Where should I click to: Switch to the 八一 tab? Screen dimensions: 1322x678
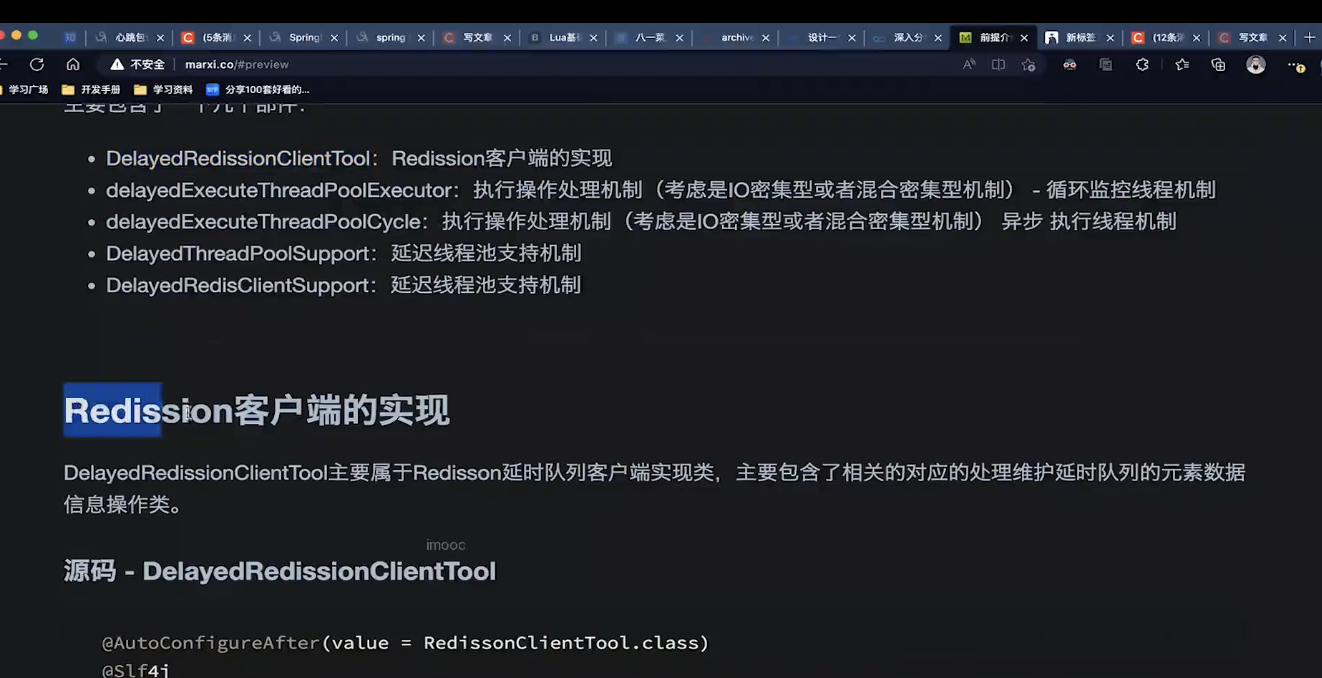(x=648, y=37)
